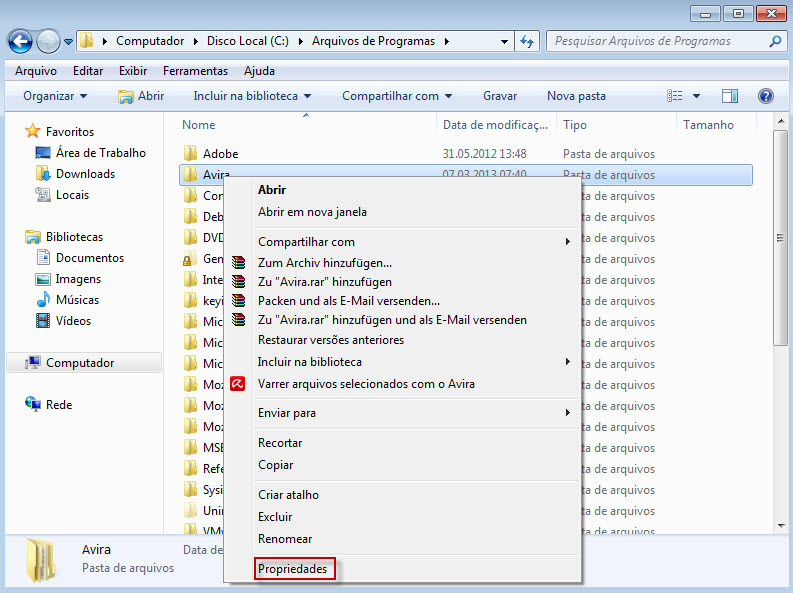The height and width of the screenshot is (593, 793).
Task: Open Locais in the sidebar
Action: pos(62,195)
